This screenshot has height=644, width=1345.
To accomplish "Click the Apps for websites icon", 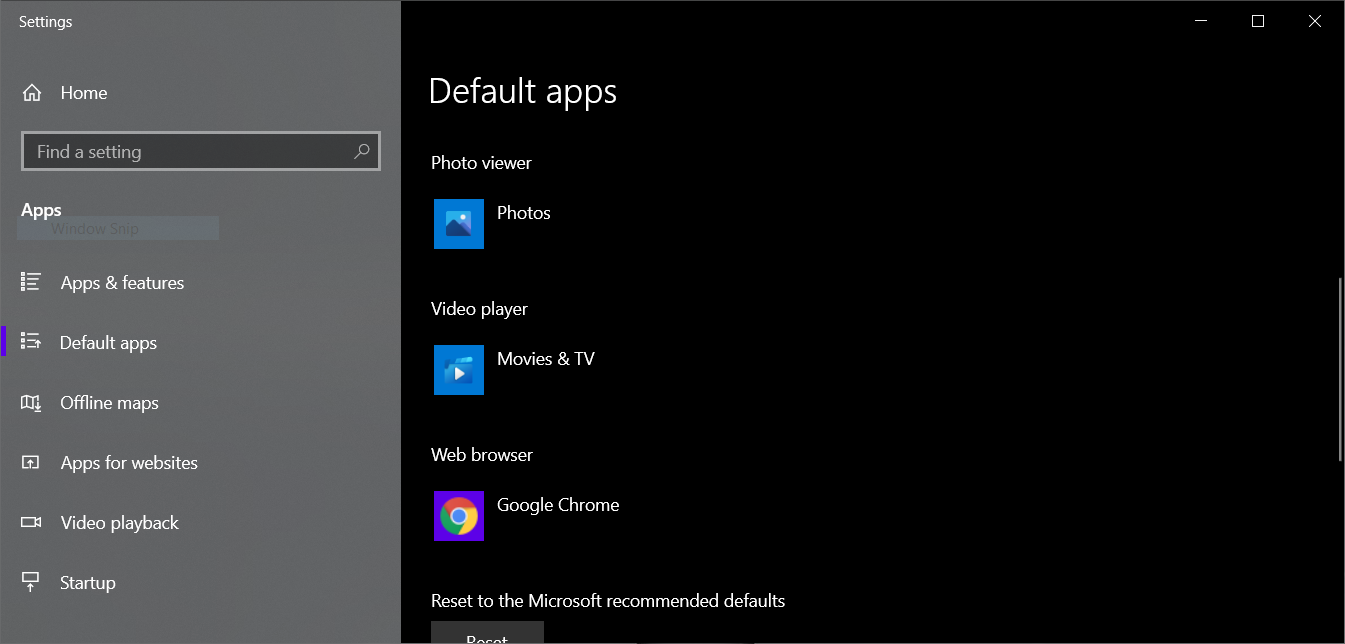I will (31, 463).
